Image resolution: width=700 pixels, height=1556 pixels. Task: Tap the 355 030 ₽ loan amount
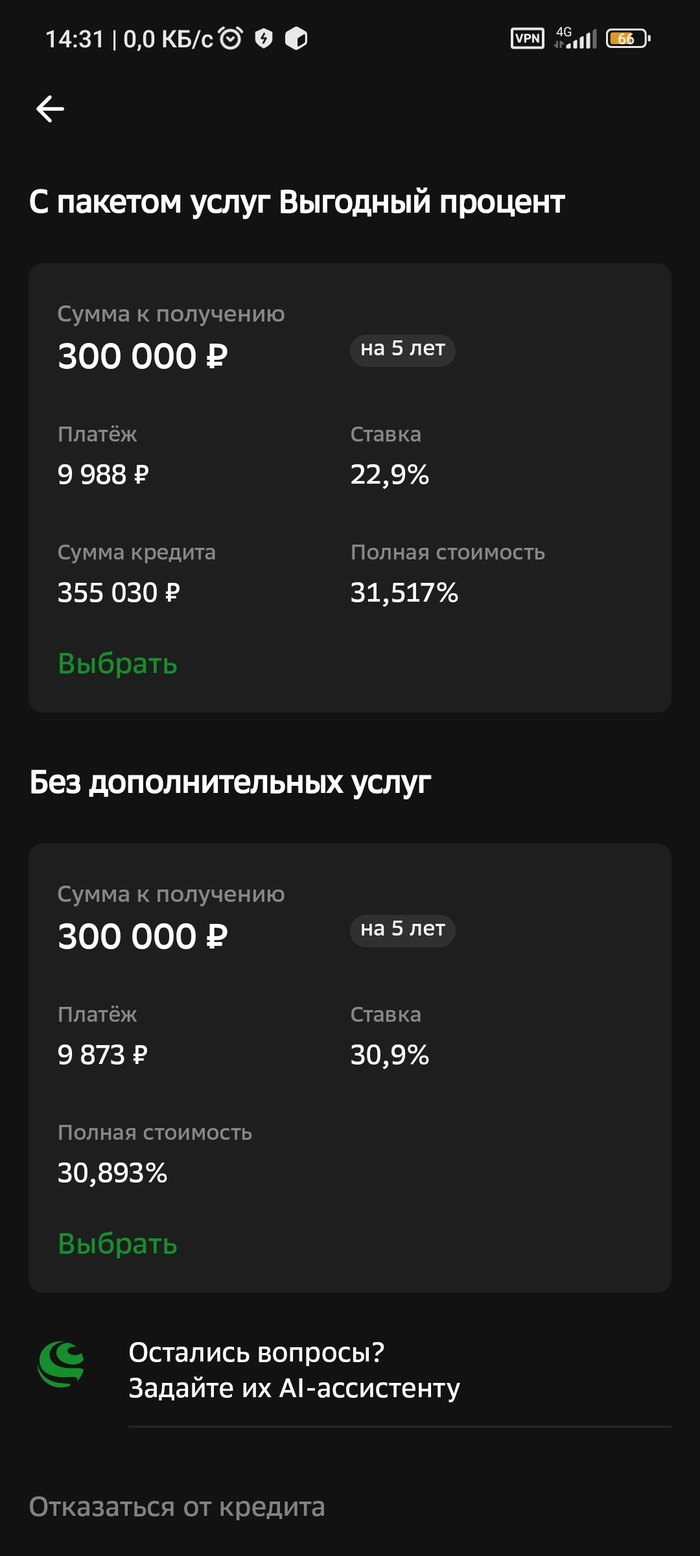[x=119, y=593]
